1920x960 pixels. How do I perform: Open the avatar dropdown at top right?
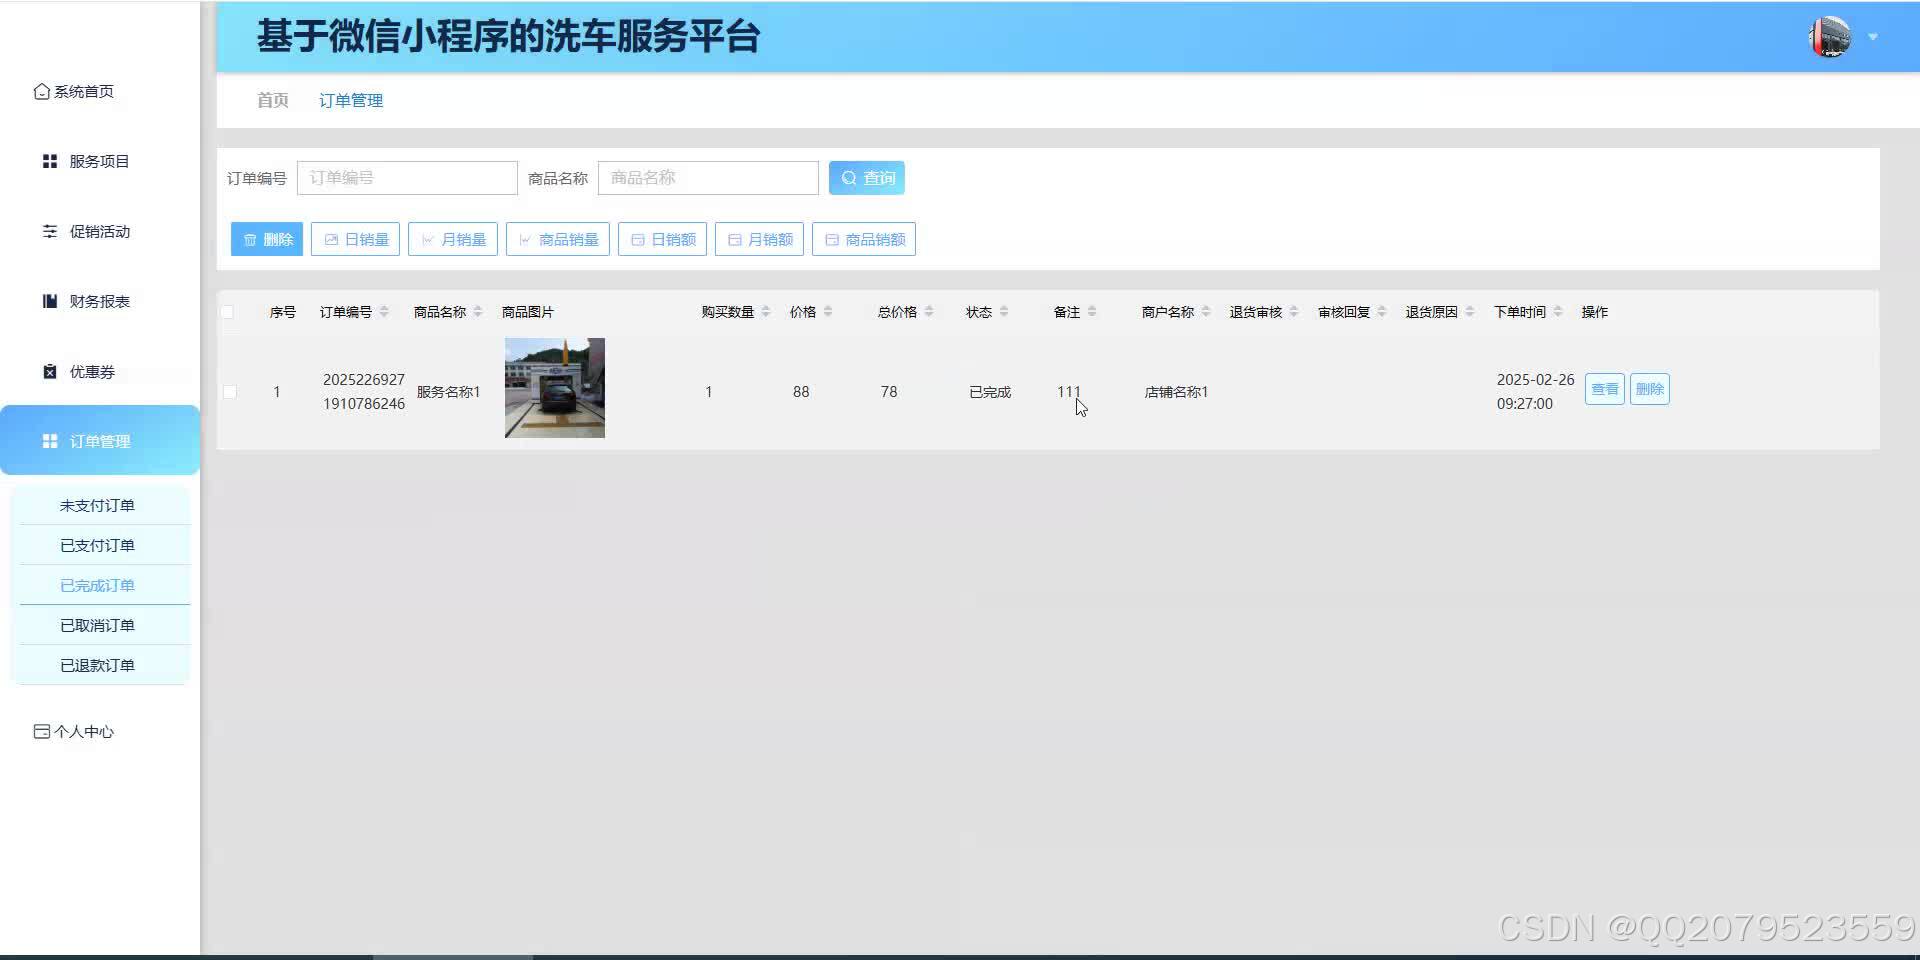(x=1830, y=37)
